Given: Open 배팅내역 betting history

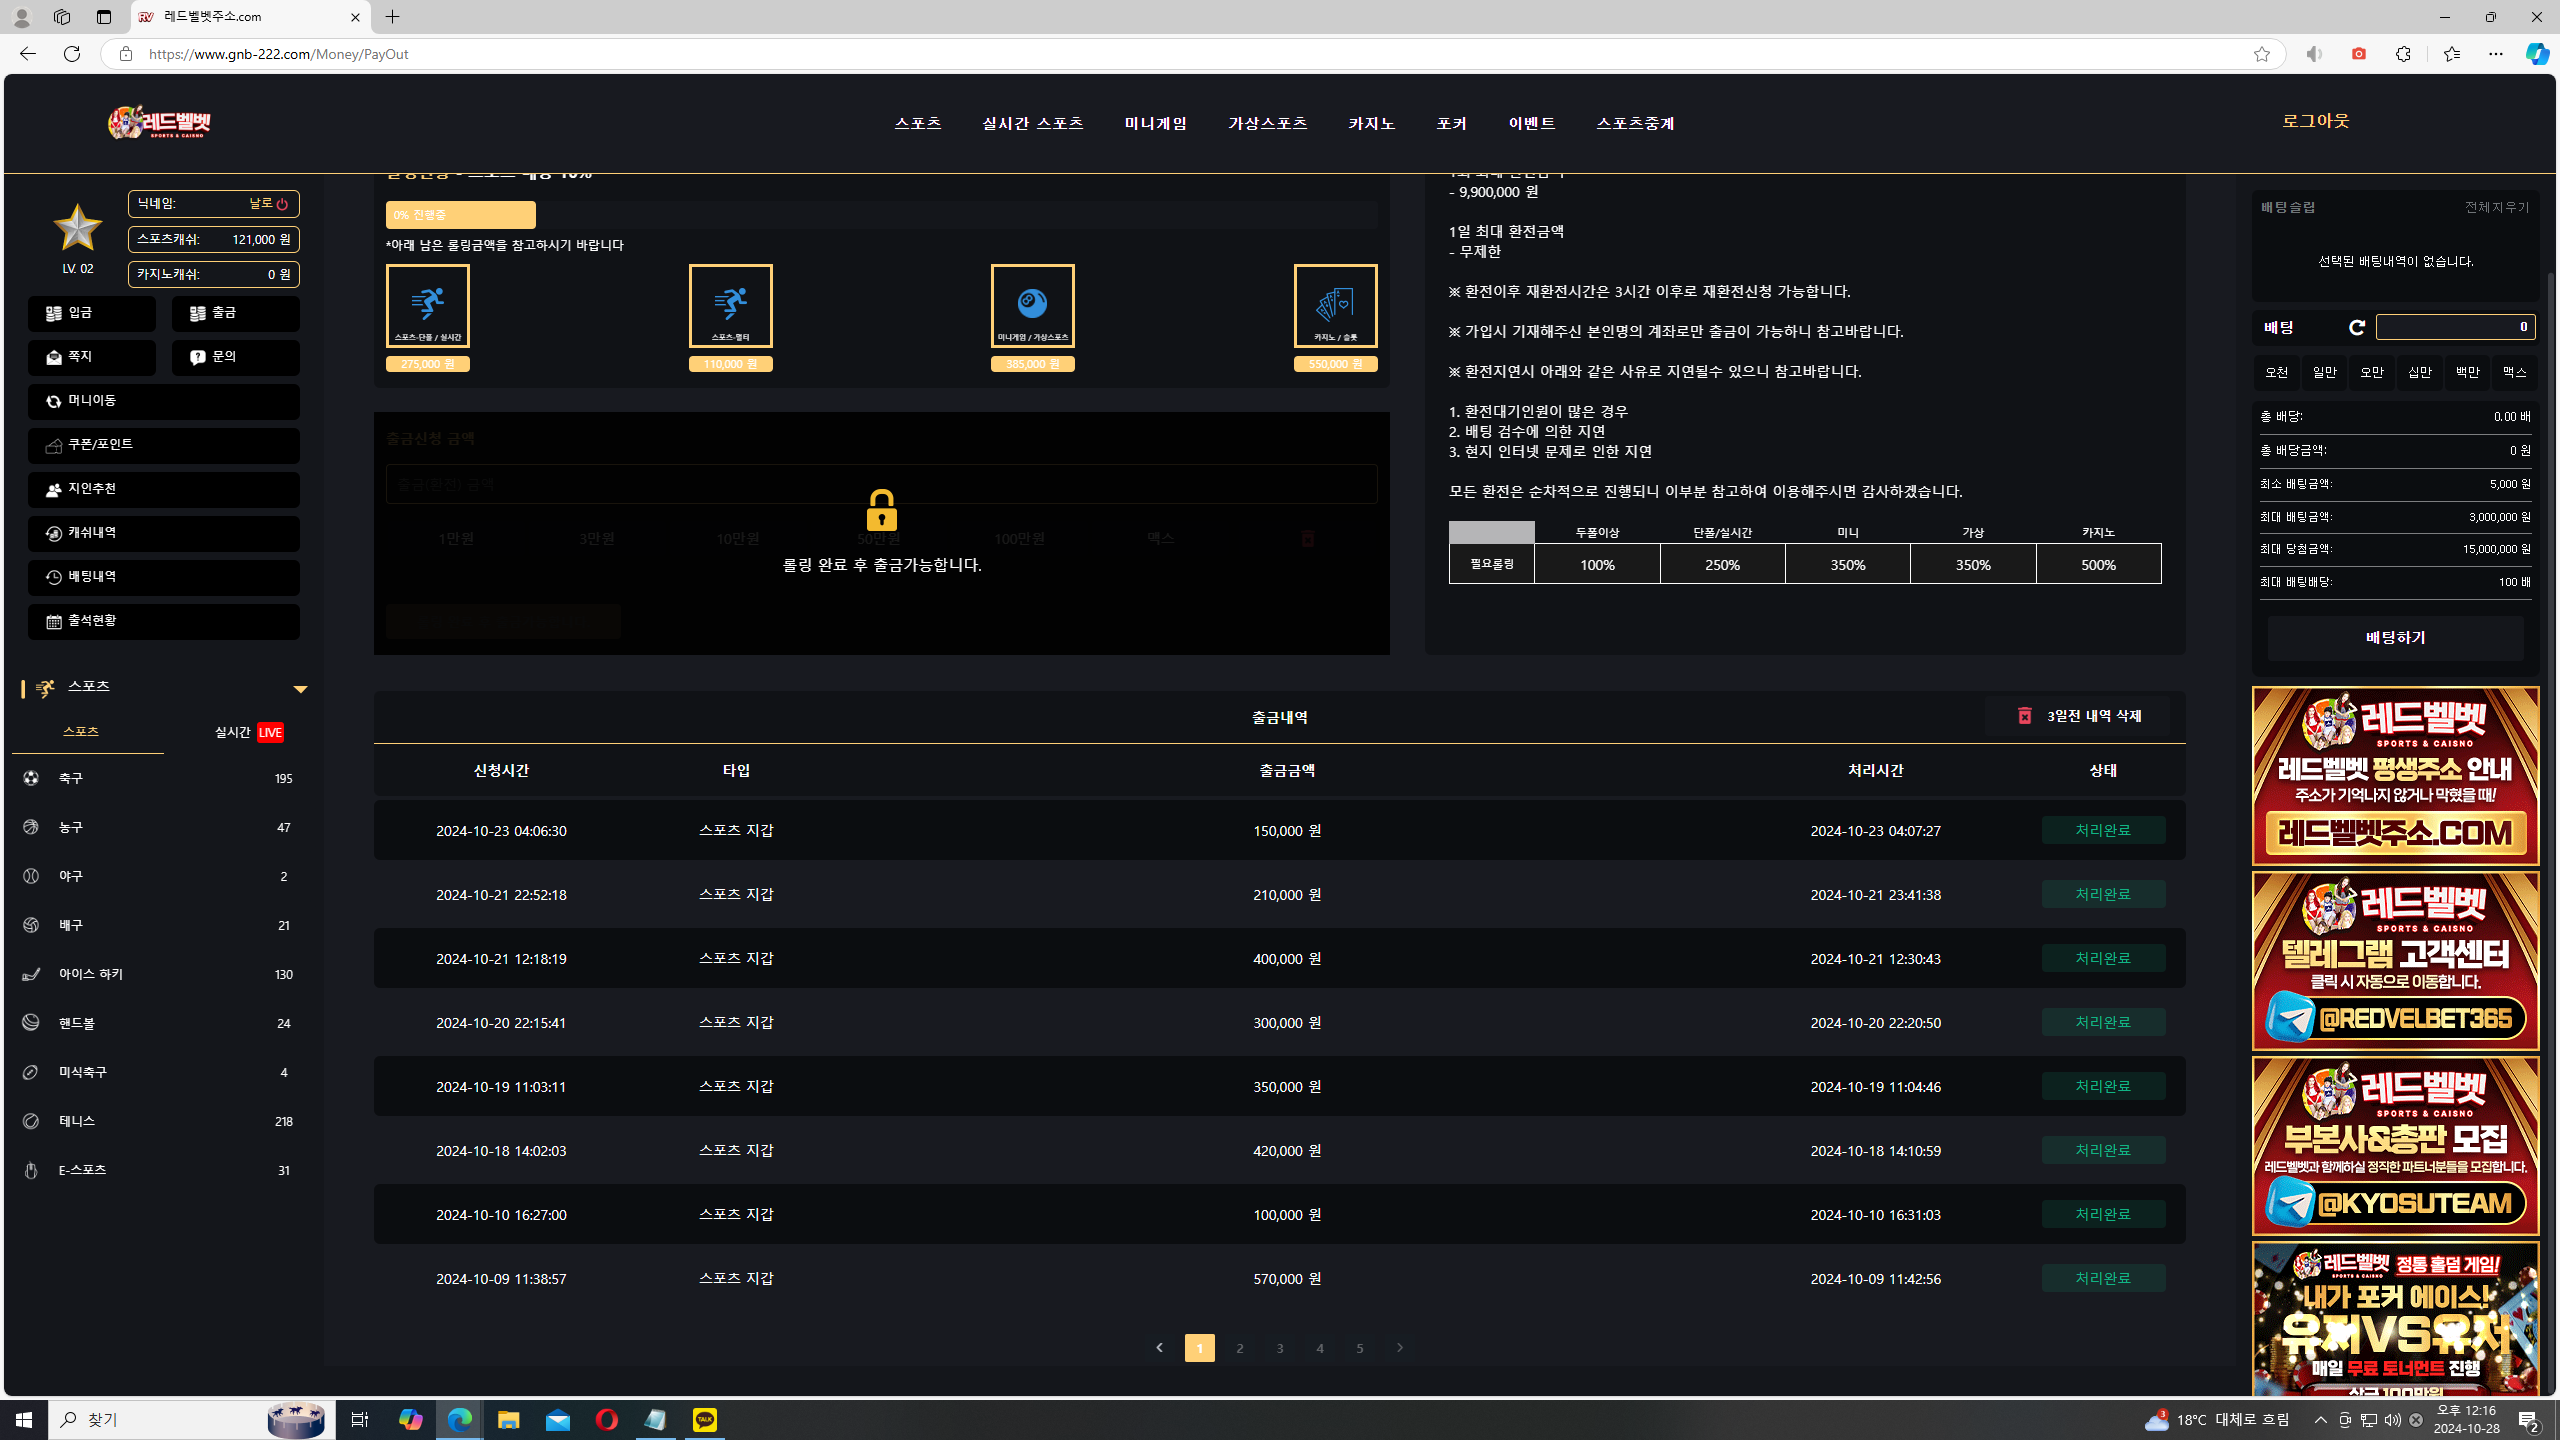Looking at the screenshot, I should click(164, 577).
